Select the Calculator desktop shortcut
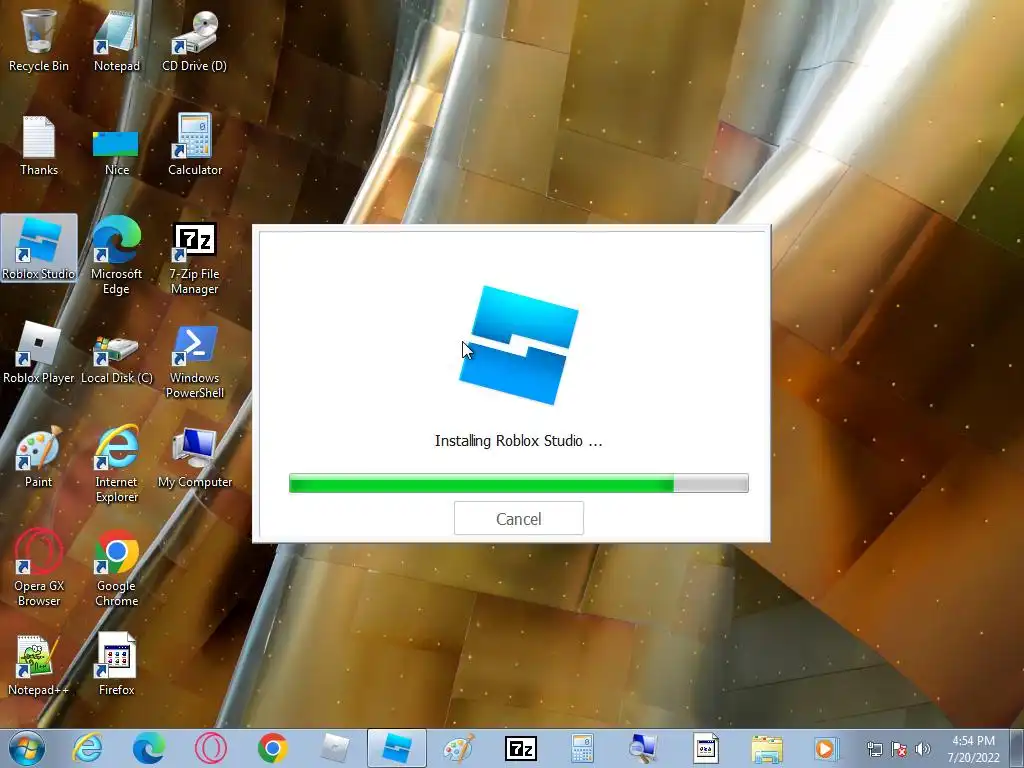Image resolution: width=1024 pixels, height=768 pixels. click(x=194, y=145)
